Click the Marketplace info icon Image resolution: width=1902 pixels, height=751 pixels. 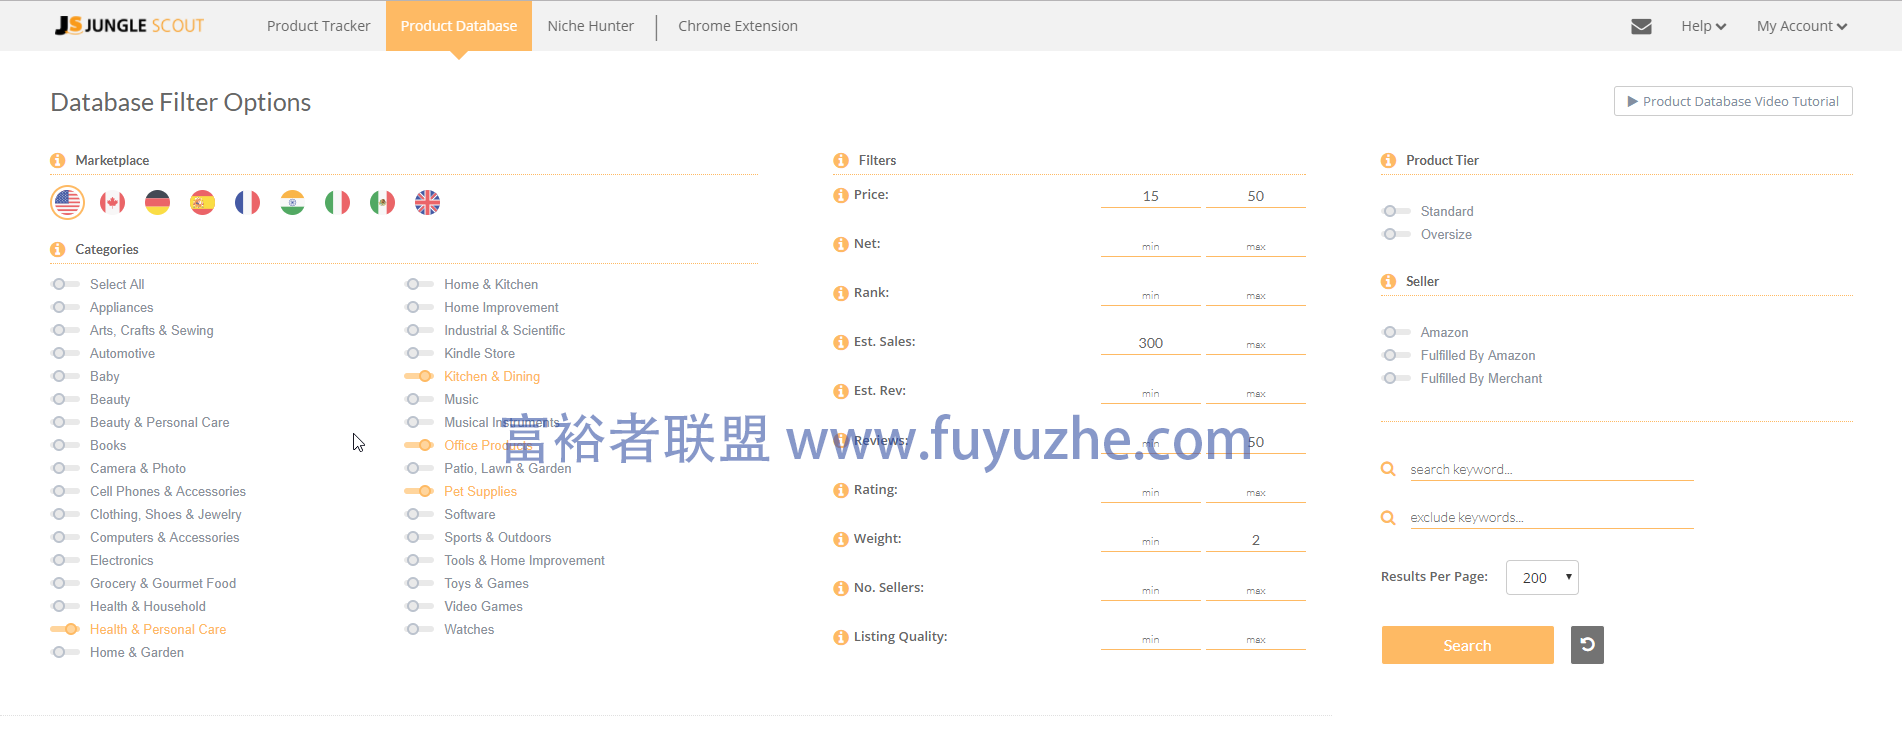tap(58, 160)
